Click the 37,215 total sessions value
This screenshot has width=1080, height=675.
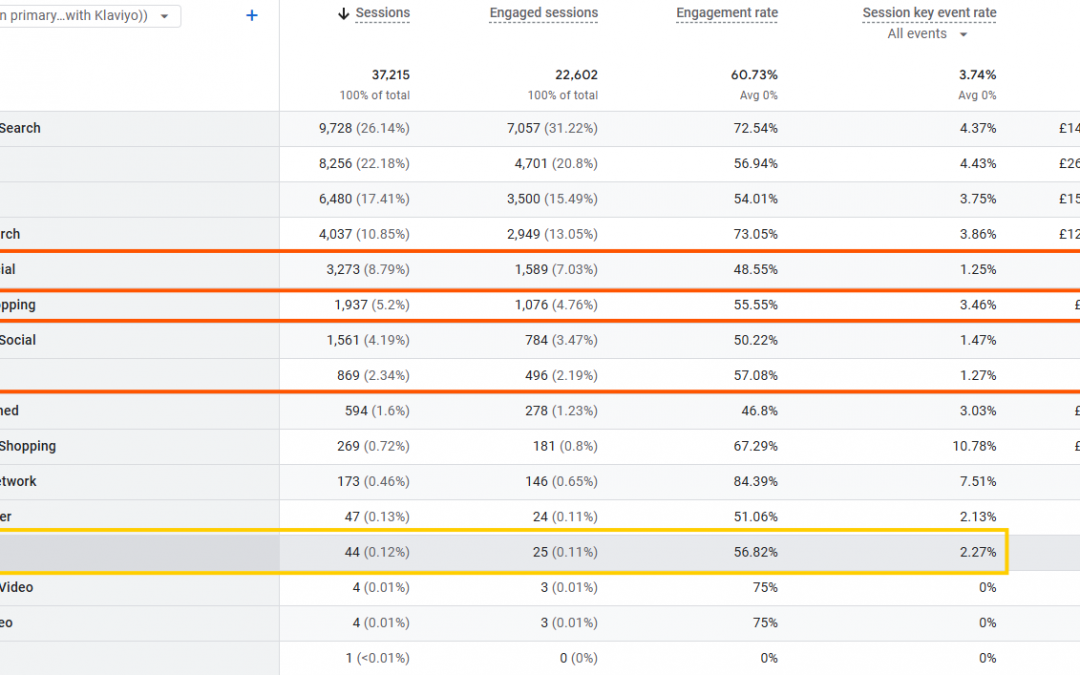click(x=390, y=75)
